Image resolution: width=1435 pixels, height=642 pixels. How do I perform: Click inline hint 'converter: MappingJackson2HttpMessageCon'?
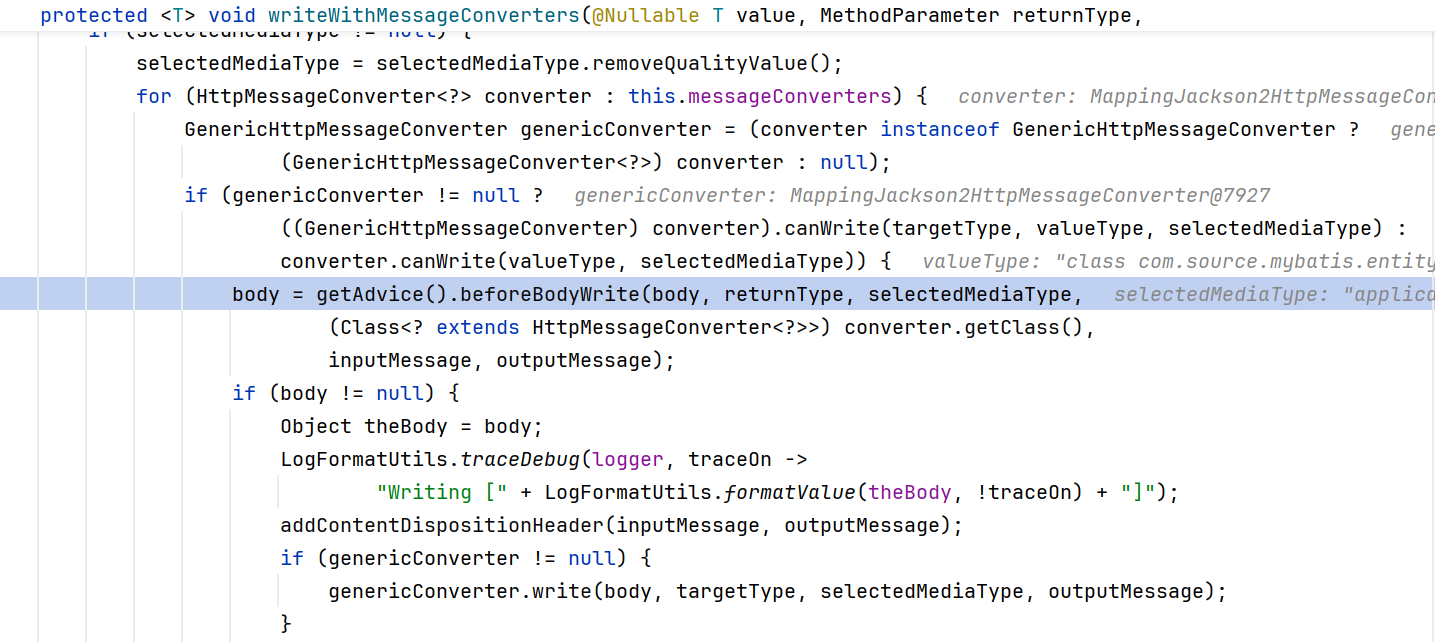(x=1196, y=96)
